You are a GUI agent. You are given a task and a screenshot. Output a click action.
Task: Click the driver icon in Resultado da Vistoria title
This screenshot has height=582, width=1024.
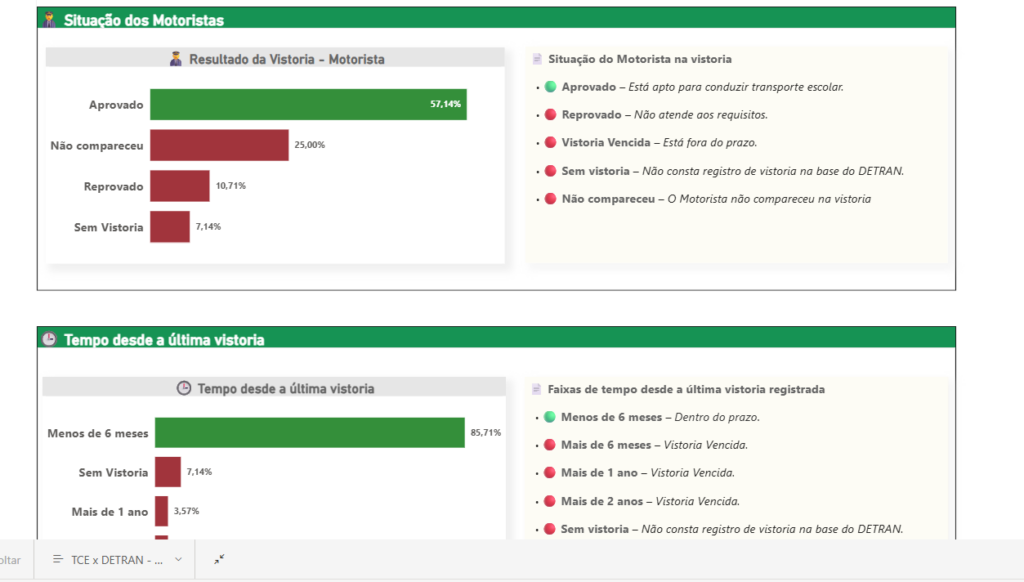tap(176, 59)
